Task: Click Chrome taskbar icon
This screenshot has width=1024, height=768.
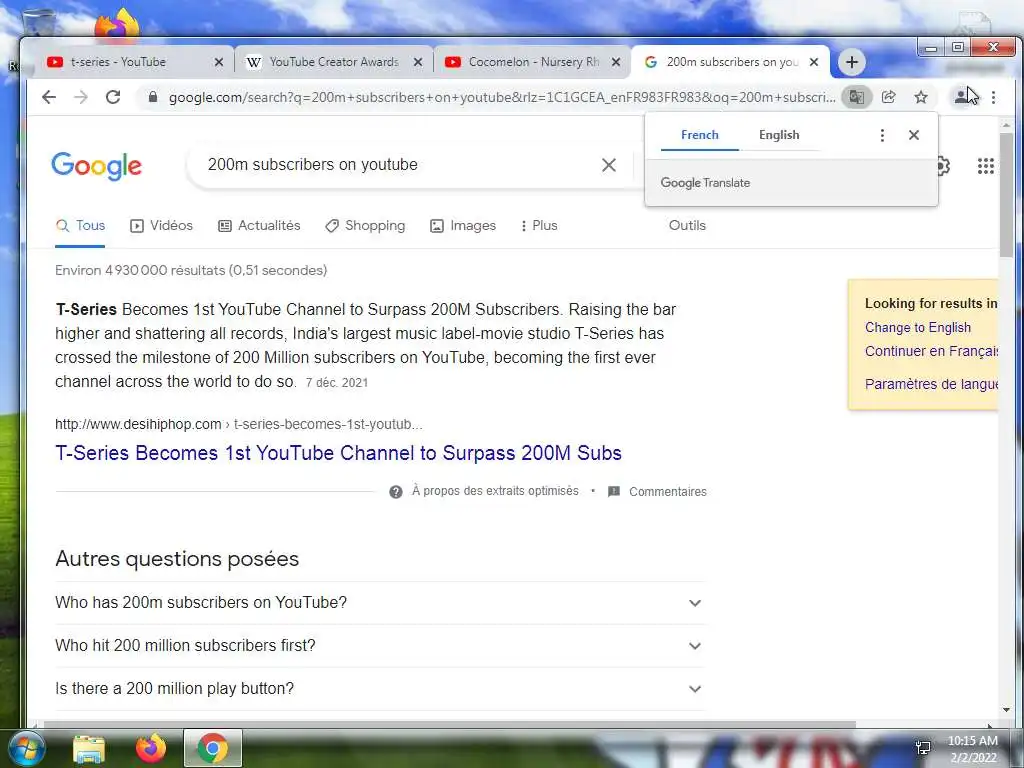Action: point(213,748)
